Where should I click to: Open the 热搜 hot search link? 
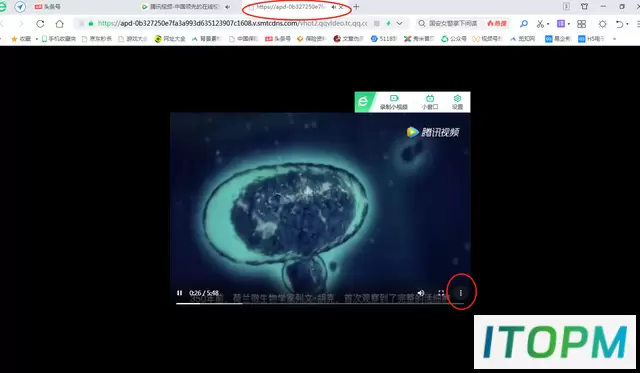tap(497, 23)
